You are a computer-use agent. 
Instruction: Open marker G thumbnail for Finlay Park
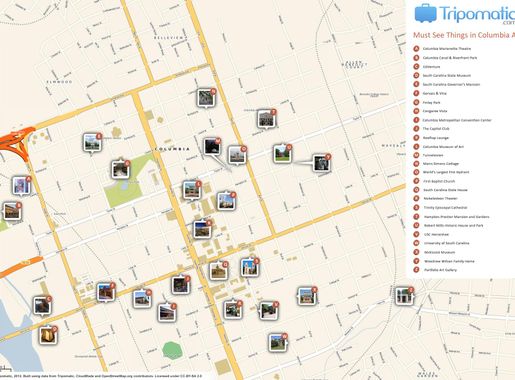[x=121, y=169]
